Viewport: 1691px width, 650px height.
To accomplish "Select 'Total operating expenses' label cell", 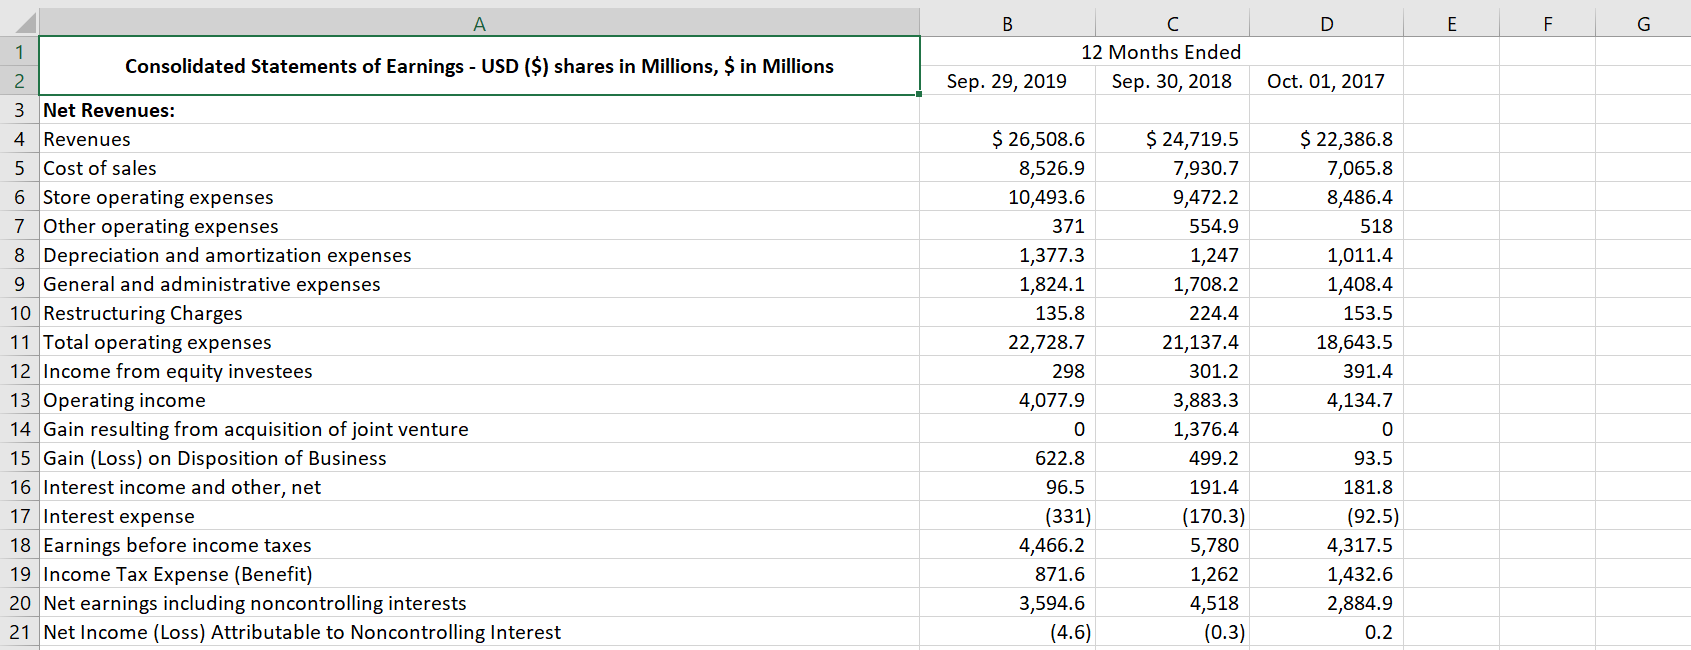I will [x=479, y=342].
